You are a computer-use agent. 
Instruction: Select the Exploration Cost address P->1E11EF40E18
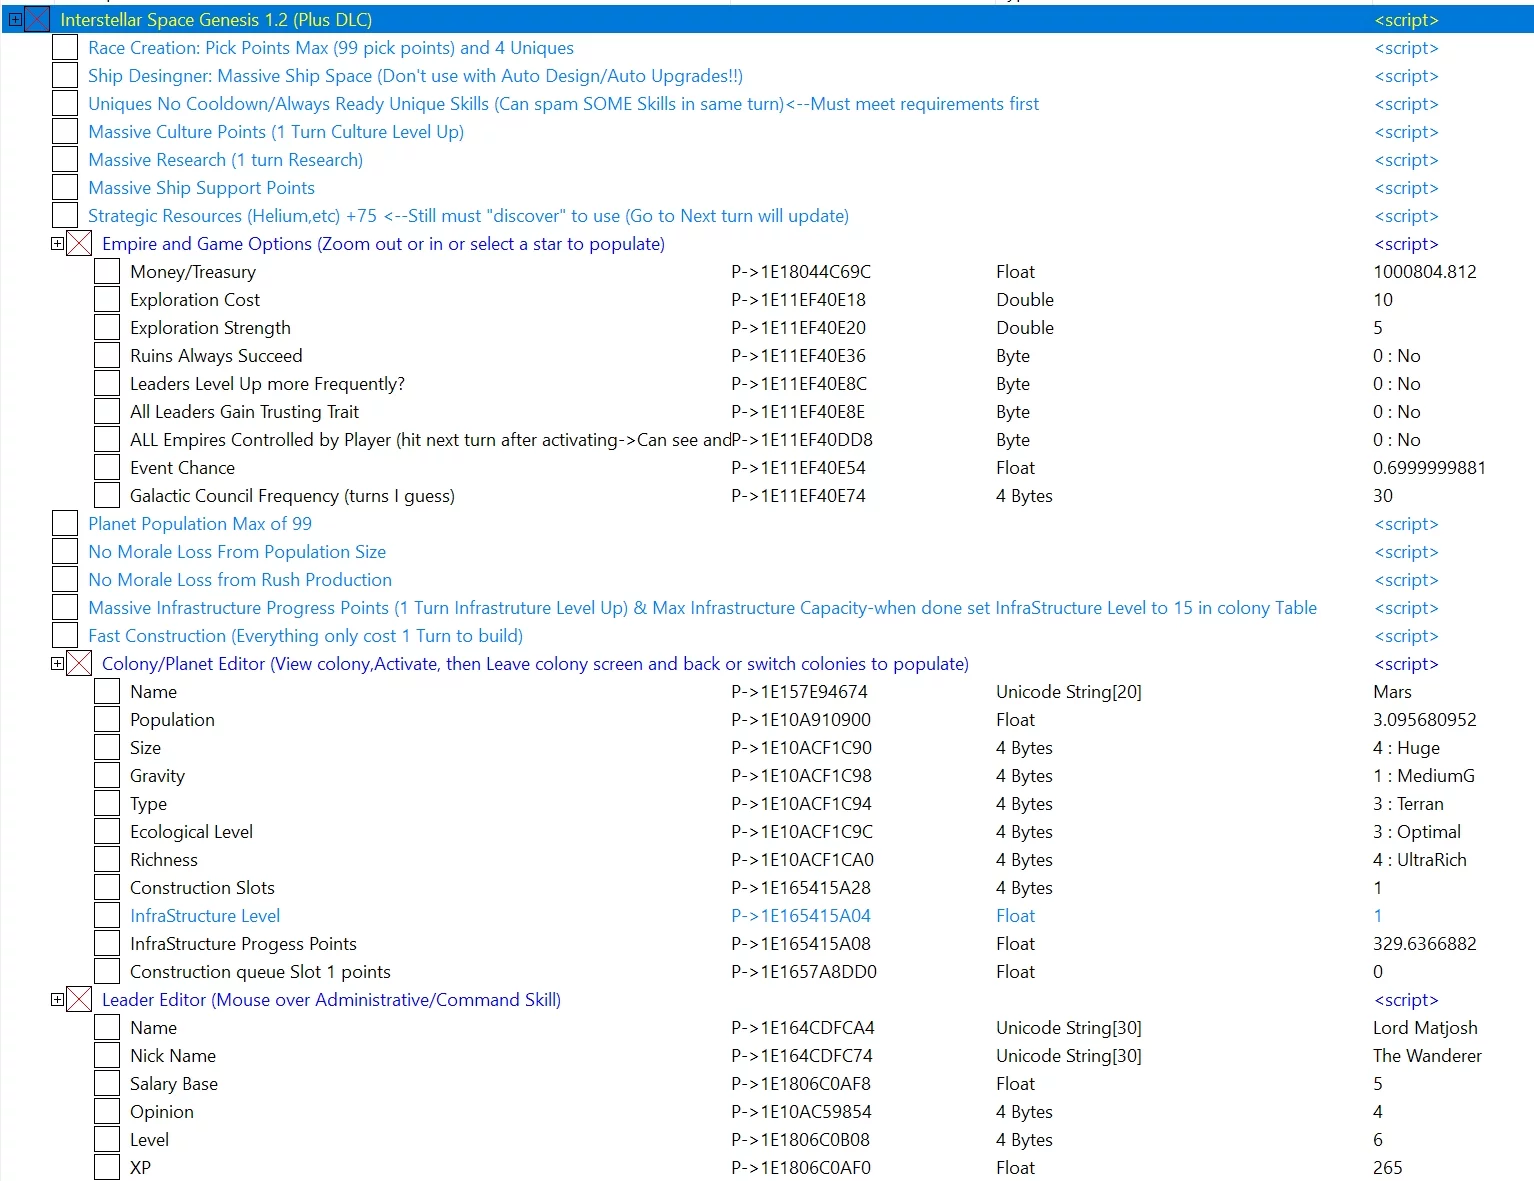click(x=798, y=300)
